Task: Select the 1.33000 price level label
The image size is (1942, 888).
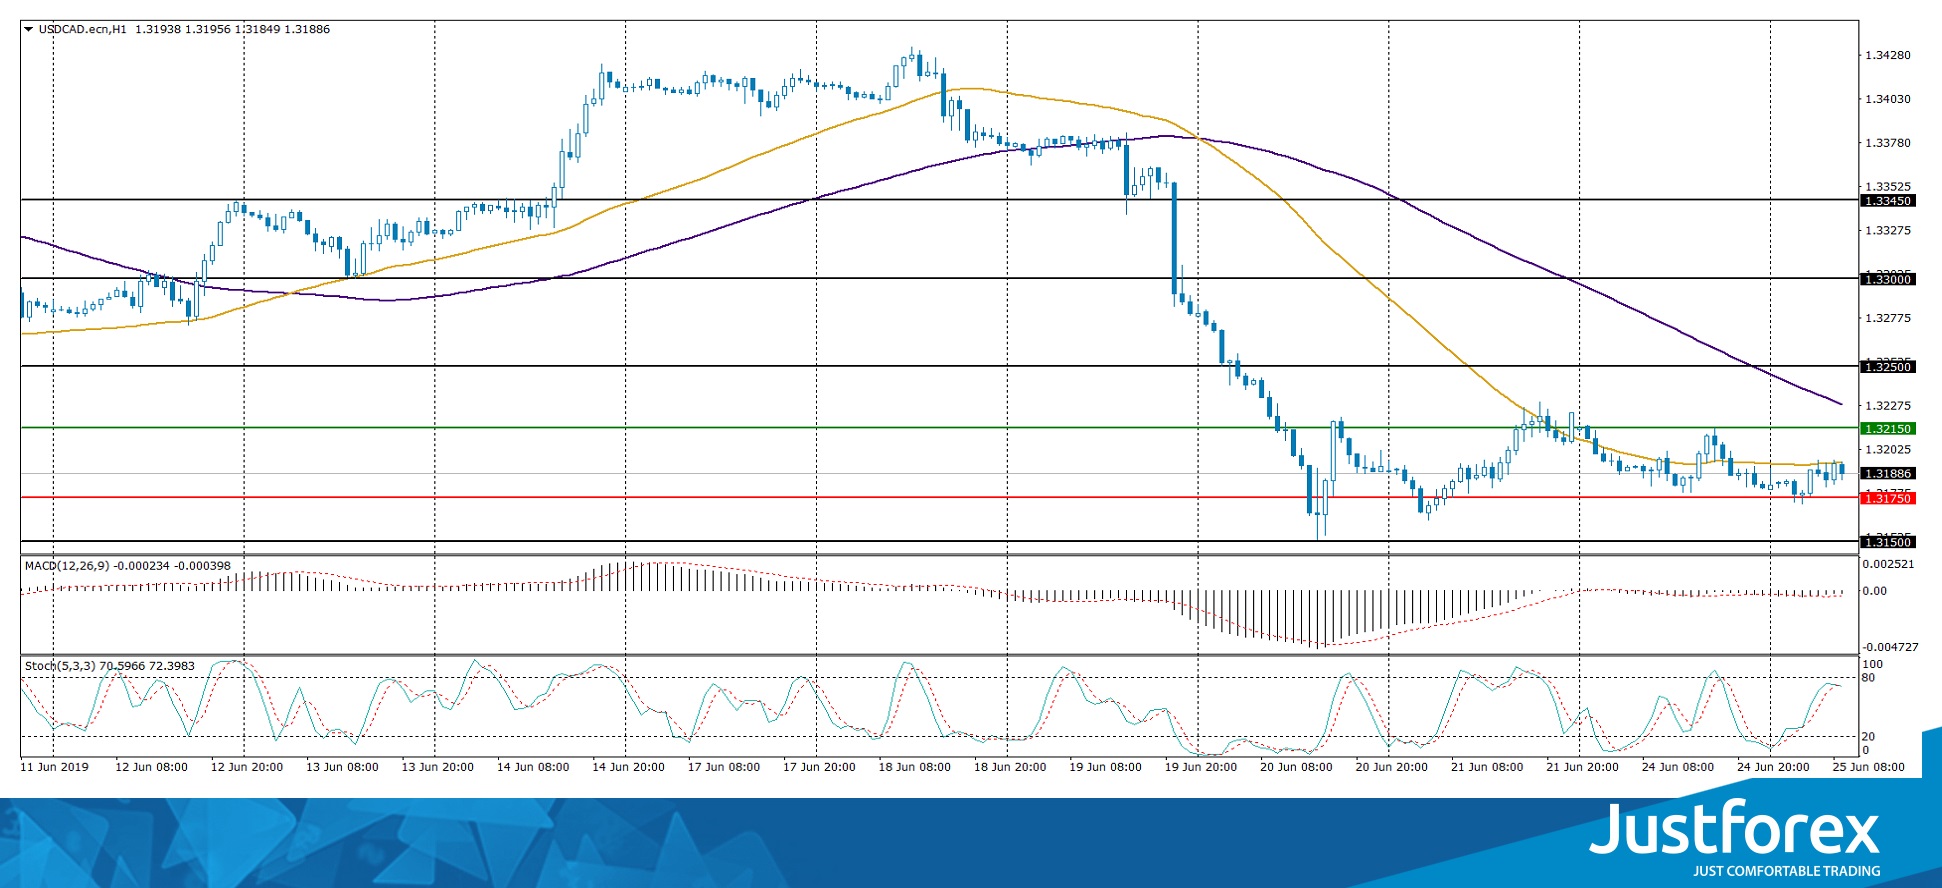Action: 1888,279
